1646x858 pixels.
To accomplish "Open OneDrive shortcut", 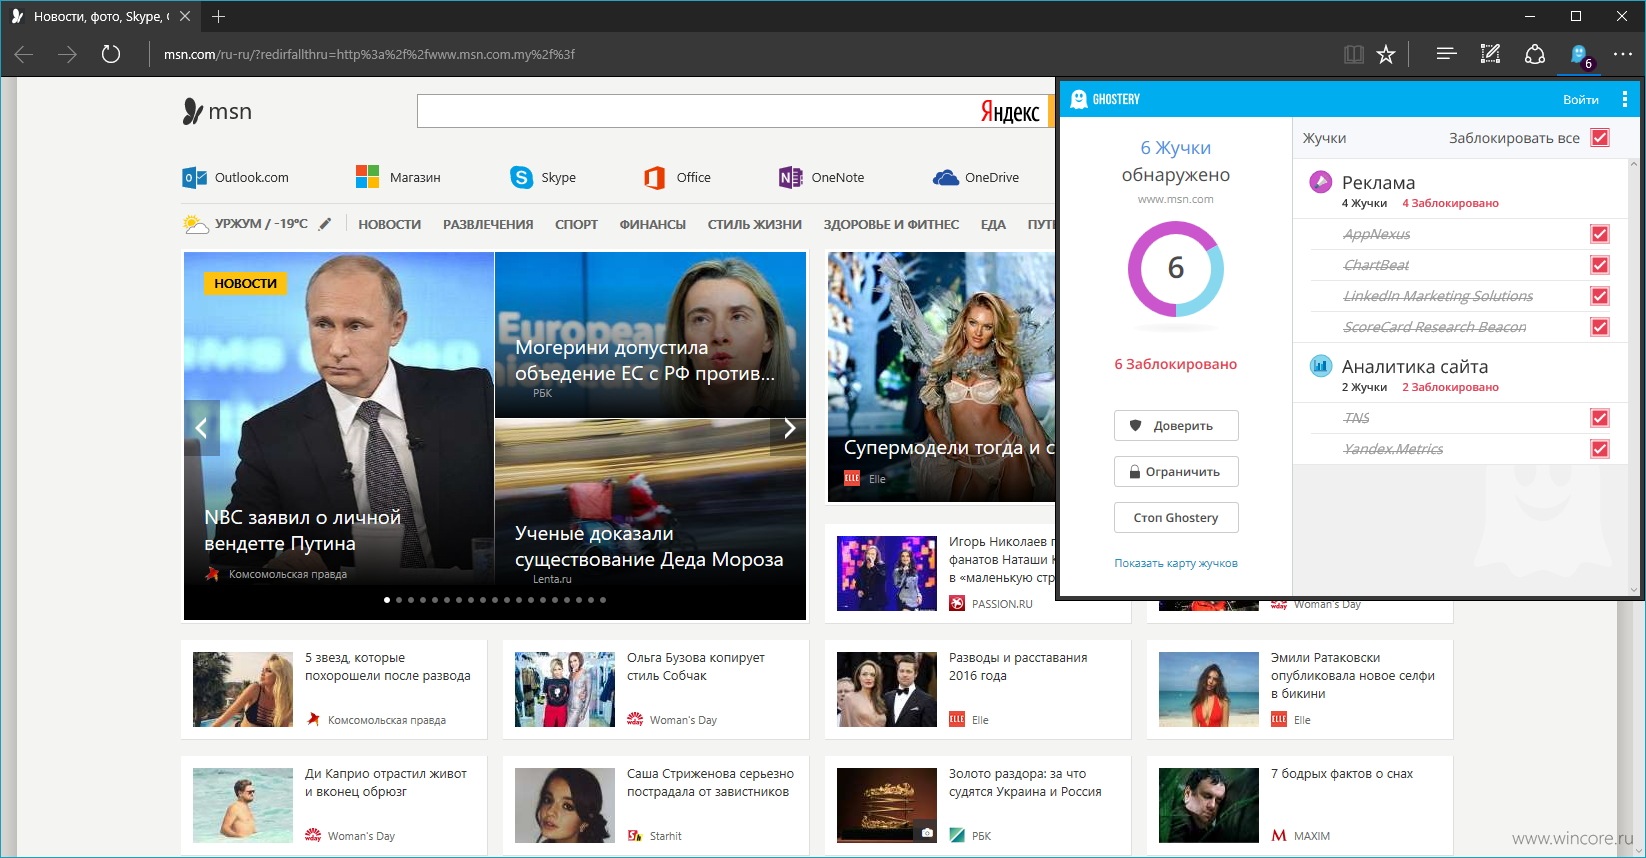I will 976,177.
